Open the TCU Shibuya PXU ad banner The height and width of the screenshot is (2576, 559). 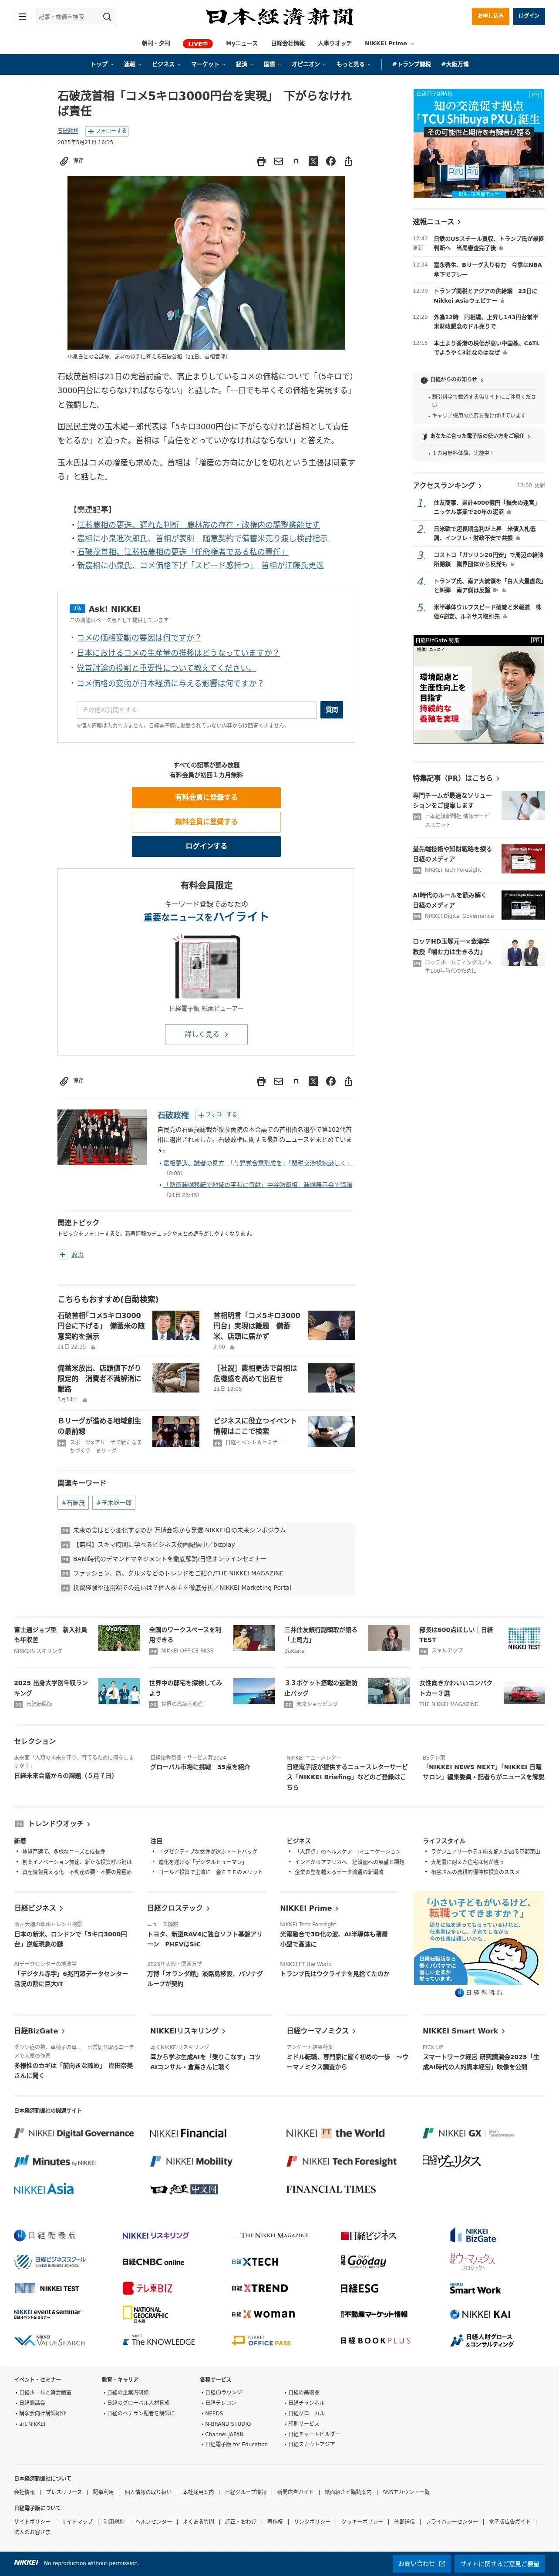[479, 143]
